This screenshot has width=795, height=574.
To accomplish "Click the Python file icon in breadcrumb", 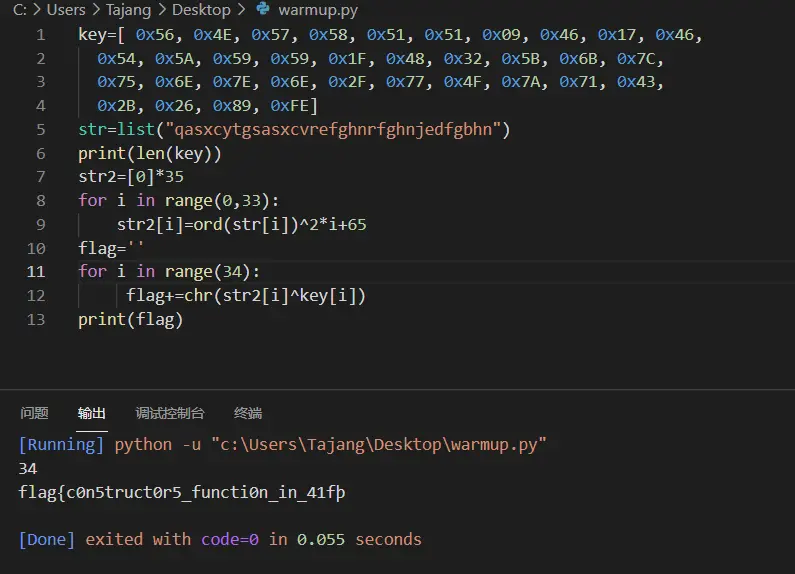I will (263, 10).
